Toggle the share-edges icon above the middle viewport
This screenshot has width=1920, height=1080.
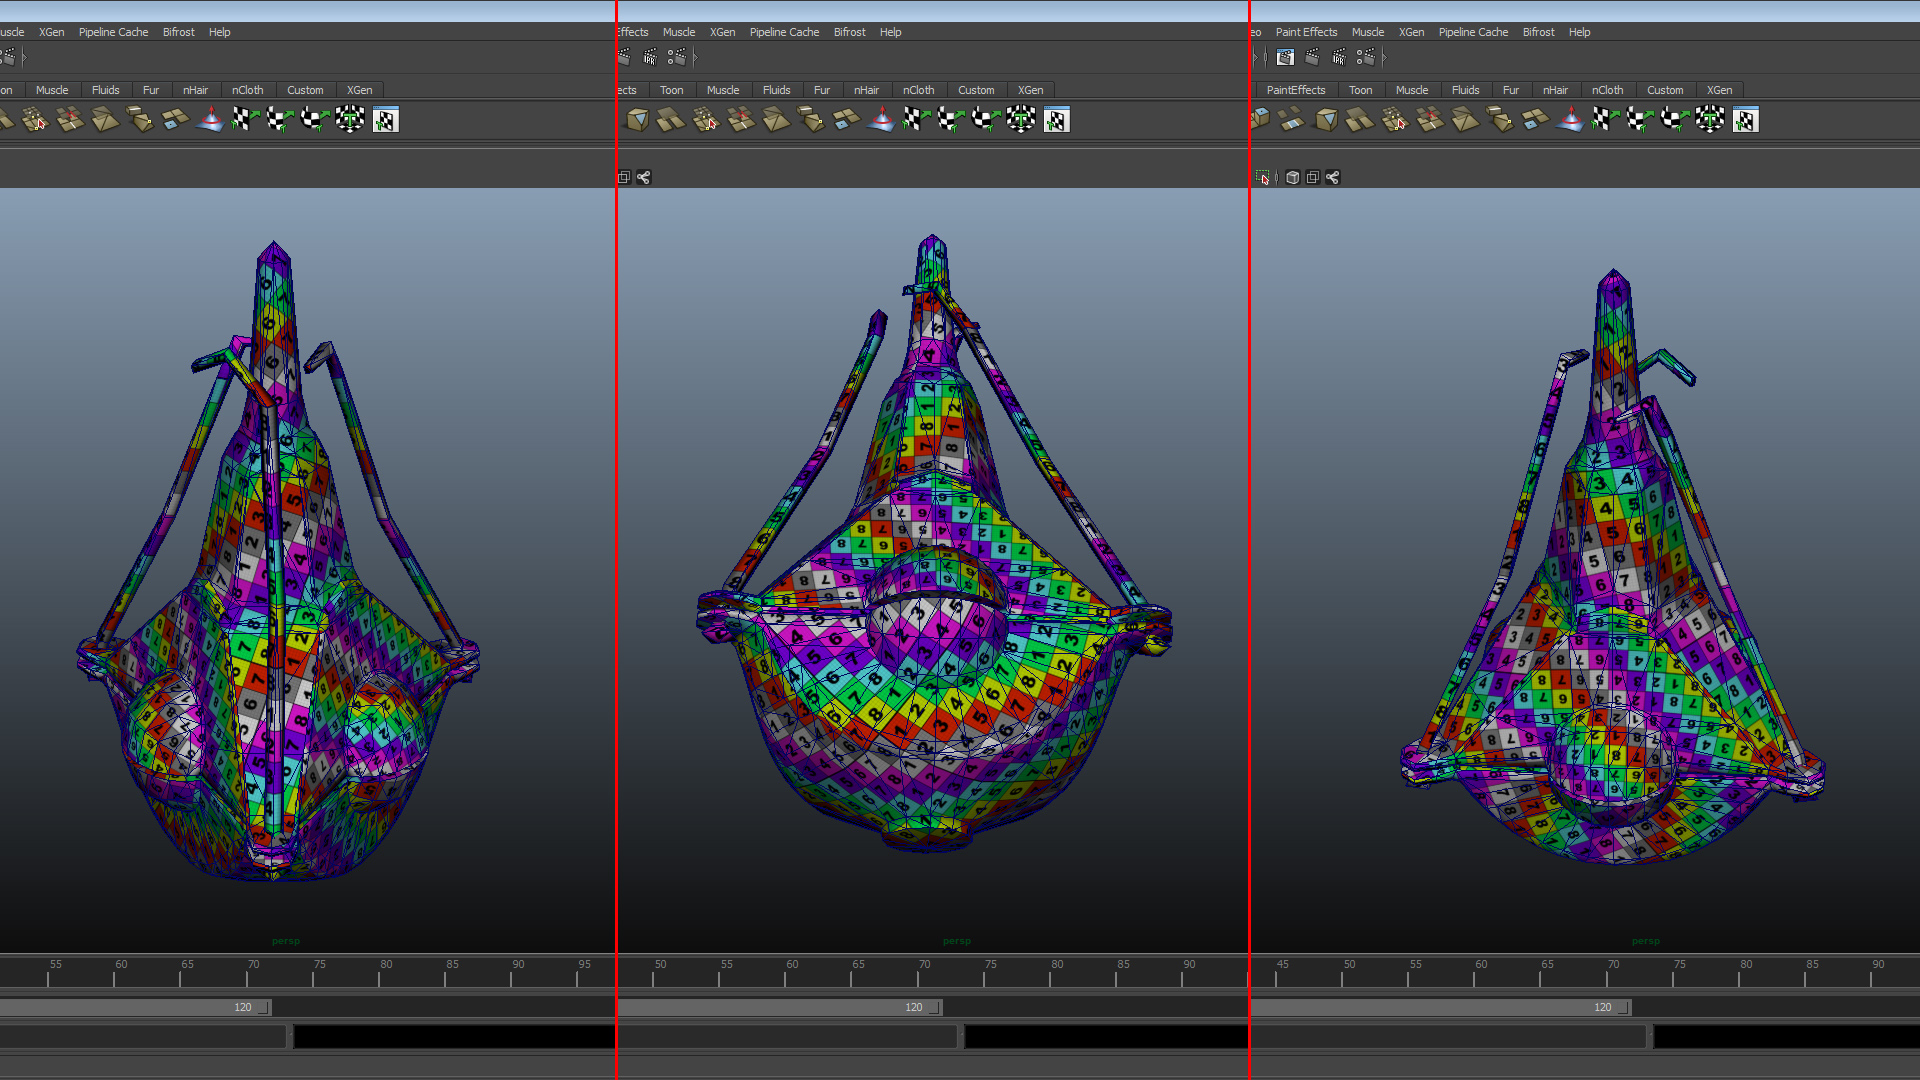644,177
